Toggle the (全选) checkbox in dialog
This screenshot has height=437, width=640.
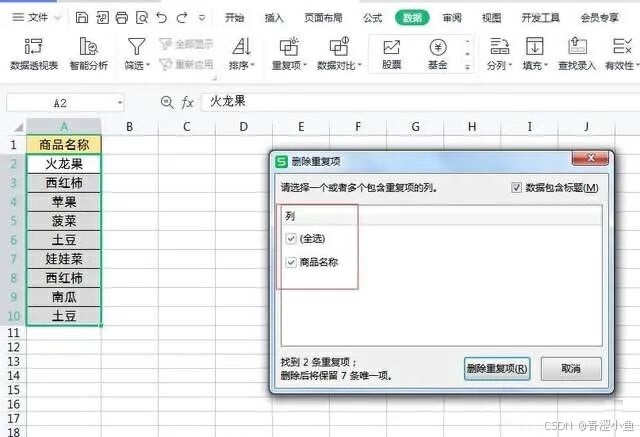pos(291,239)
